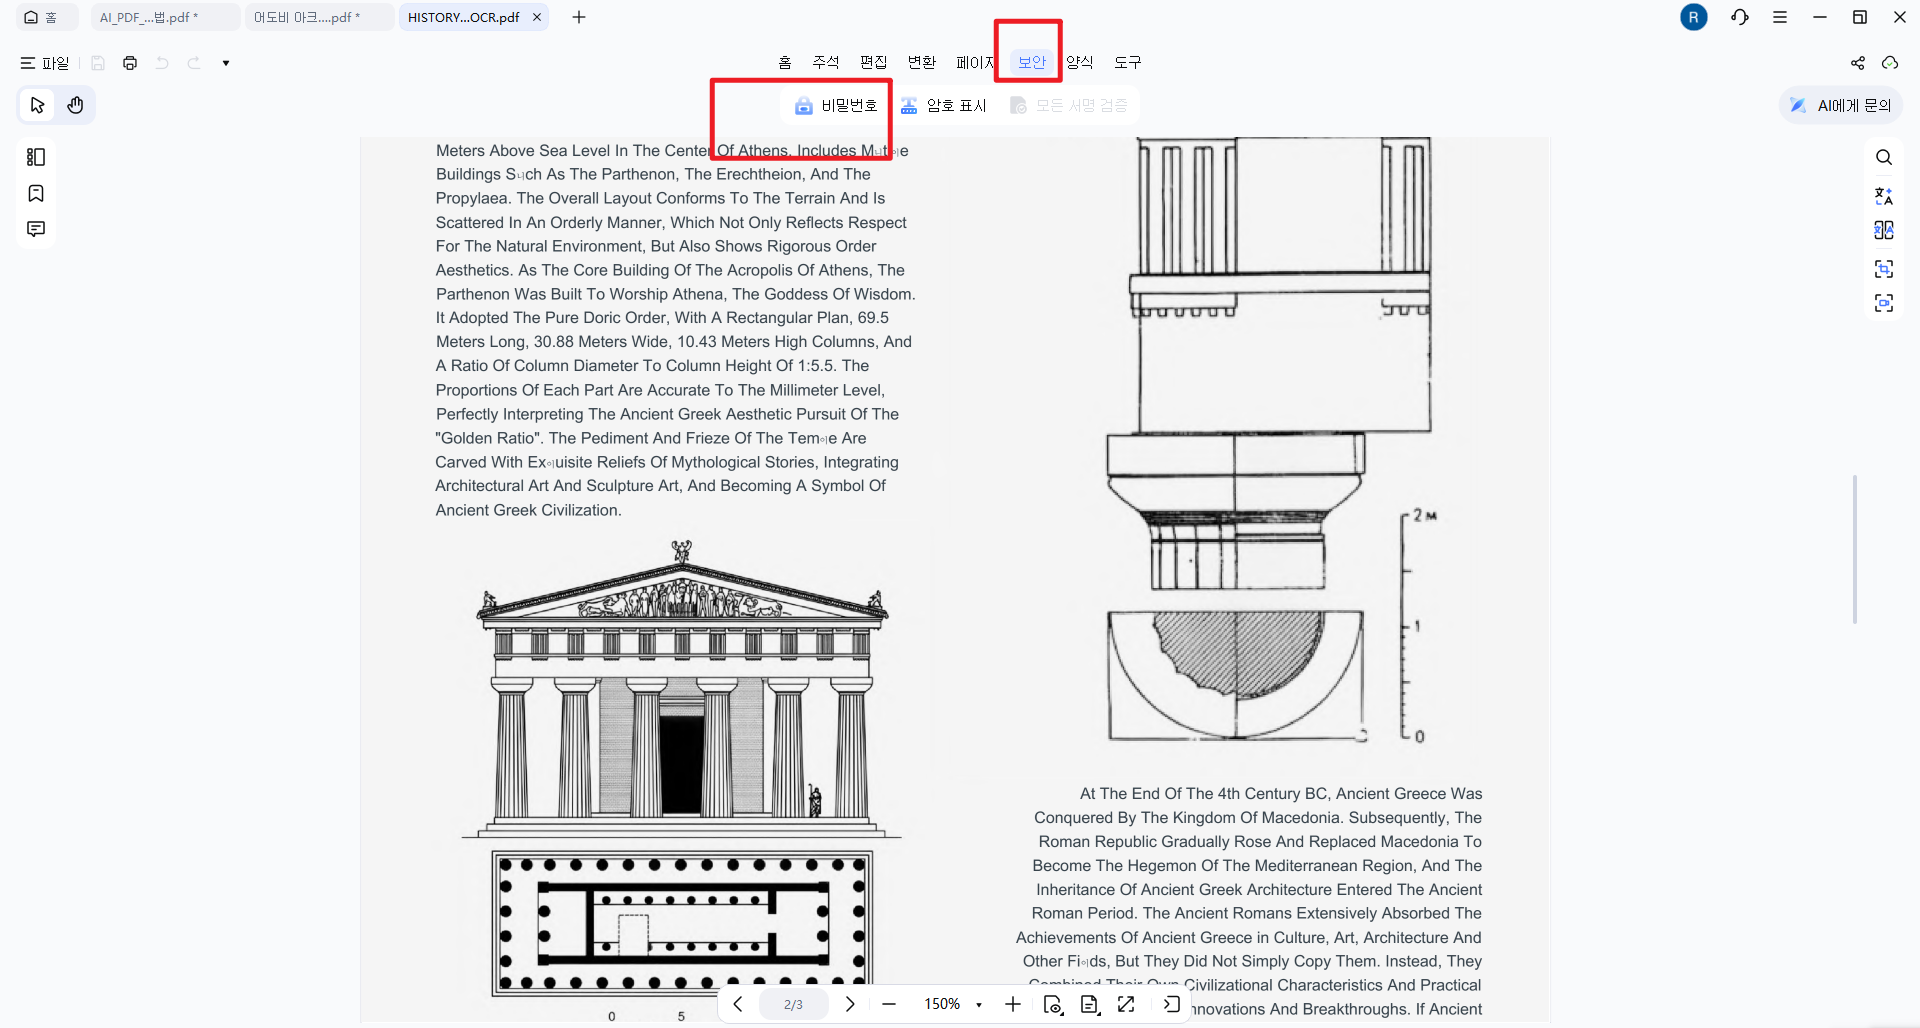Zoom in with the plus button
This screenshot has height=1028, width=1920.
[1013, 1004]
